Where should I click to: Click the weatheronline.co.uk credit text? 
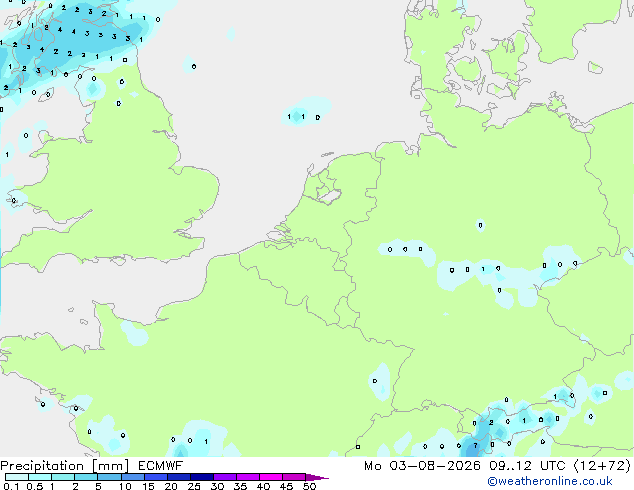pos(550,481)
